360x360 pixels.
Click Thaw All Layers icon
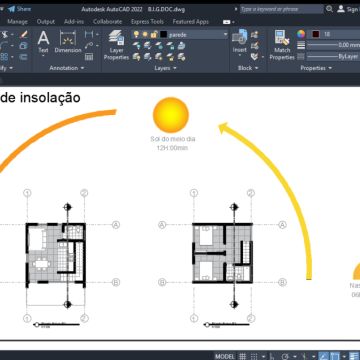click(159, 57)
